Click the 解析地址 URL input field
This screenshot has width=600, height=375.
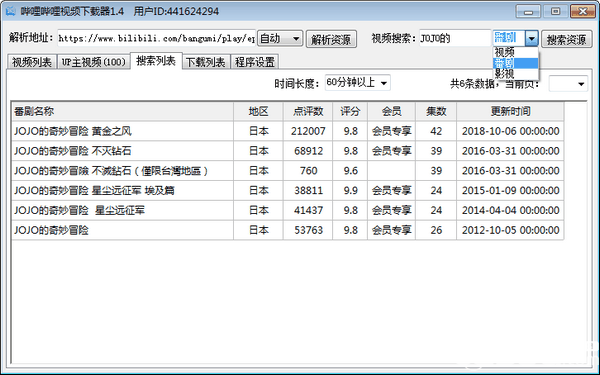click(x=156, y=38)
